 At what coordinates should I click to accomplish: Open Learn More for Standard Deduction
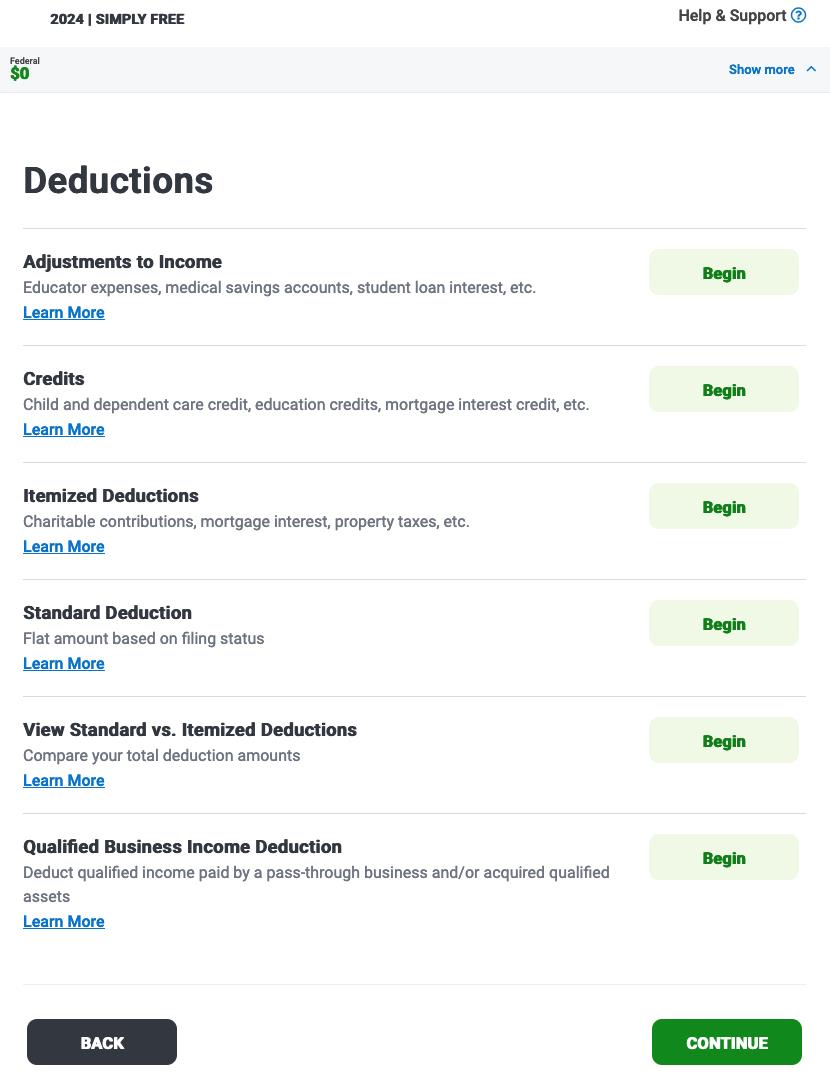63,663
